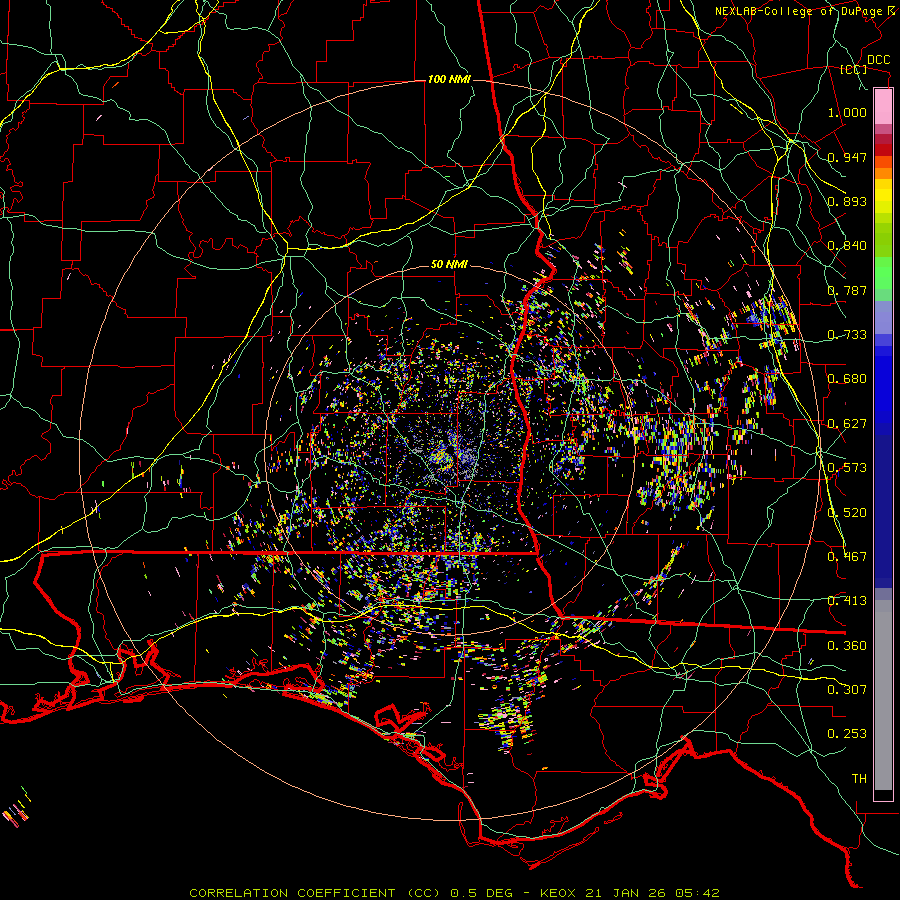Screen dimensions: 900x900
Task: Click the 0.413 legend value
Action: 847,601
